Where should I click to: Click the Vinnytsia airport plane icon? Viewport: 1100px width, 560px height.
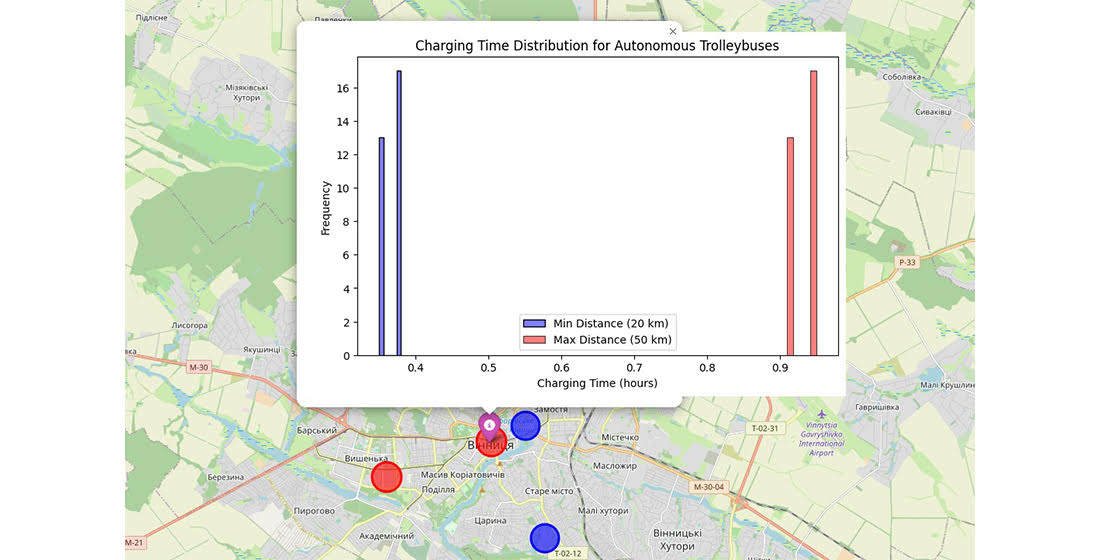821,415
